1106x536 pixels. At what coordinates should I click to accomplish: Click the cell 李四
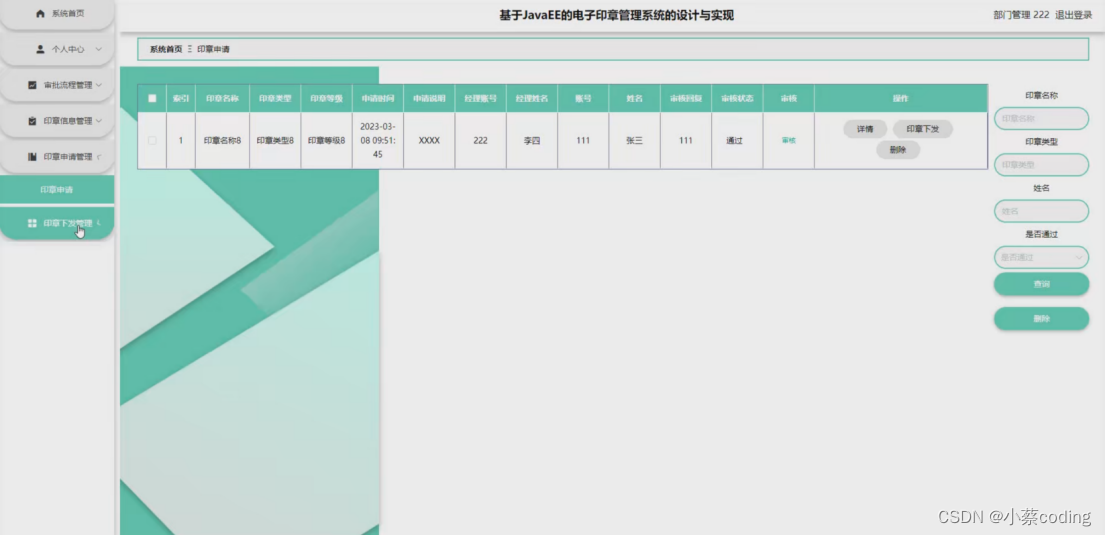pyautogui.click(x=532, y=140)
